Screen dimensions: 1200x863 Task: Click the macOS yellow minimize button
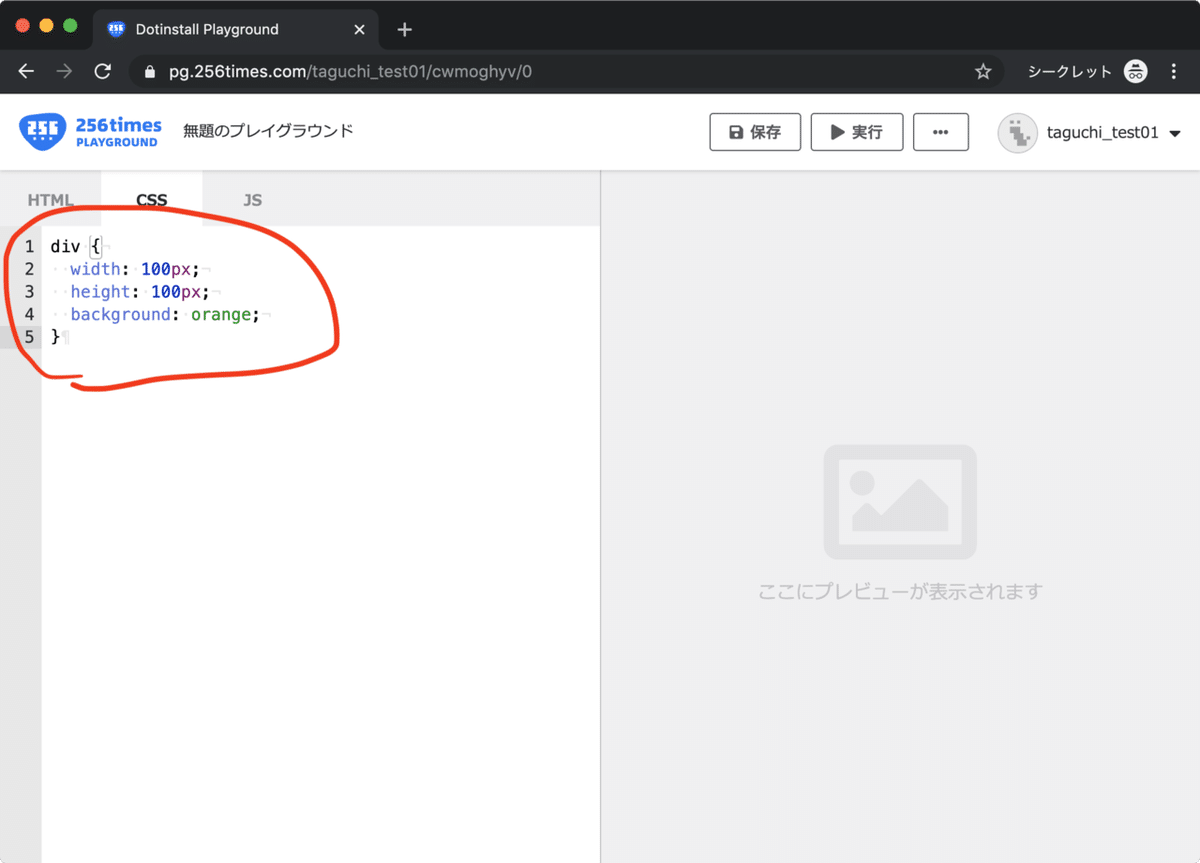(46, 25)
